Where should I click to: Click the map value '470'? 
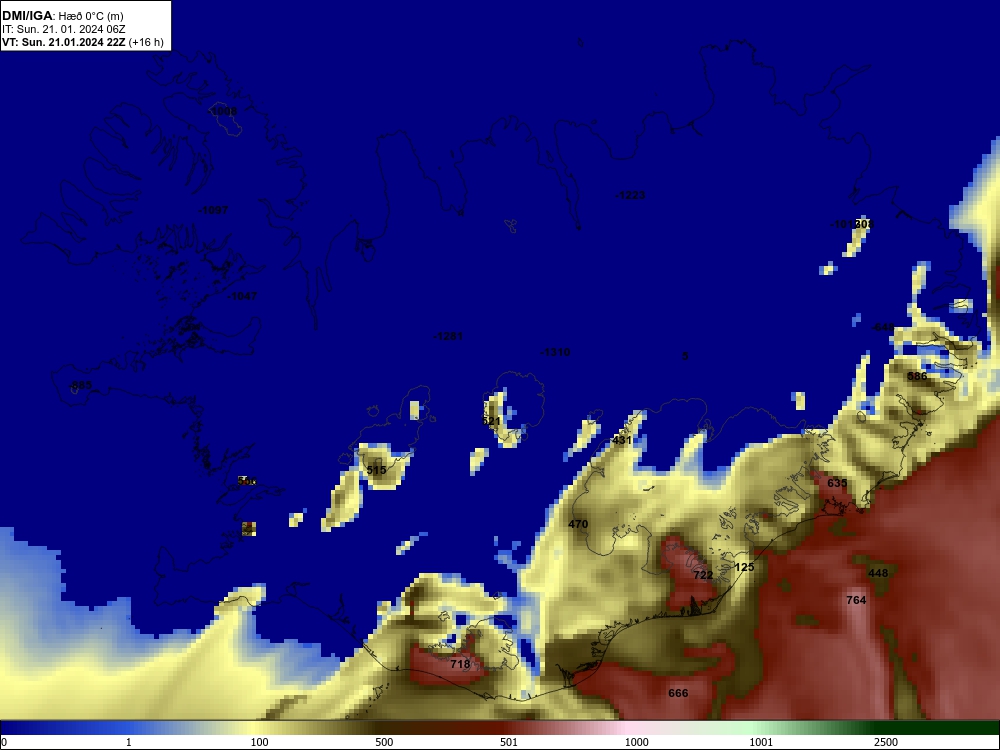pos(578,524)
